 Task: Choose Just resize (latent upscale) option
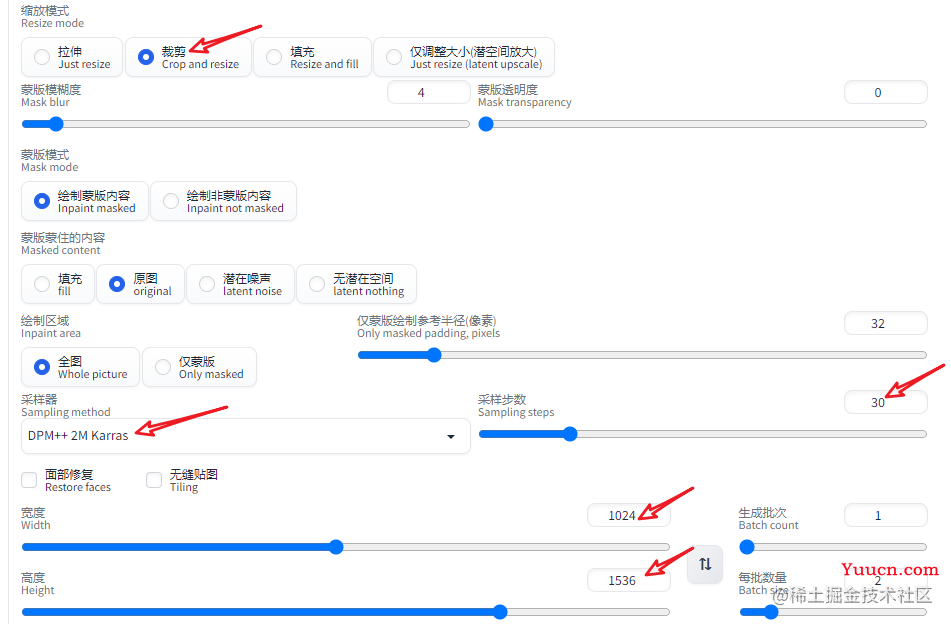pos(464,57)
